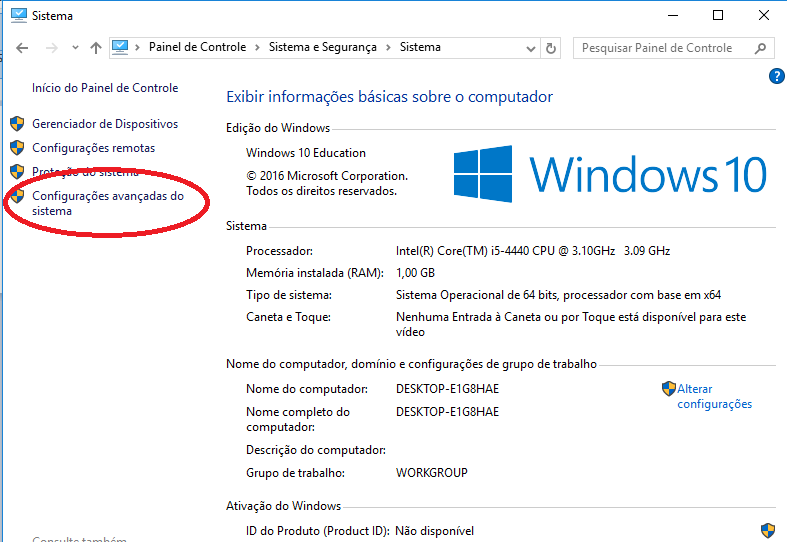Image resolution: width=787 pixels, height=542 pixels.
Task: Open Sistema e Segurança breadcrumb
Action: (x=323, y=47)
